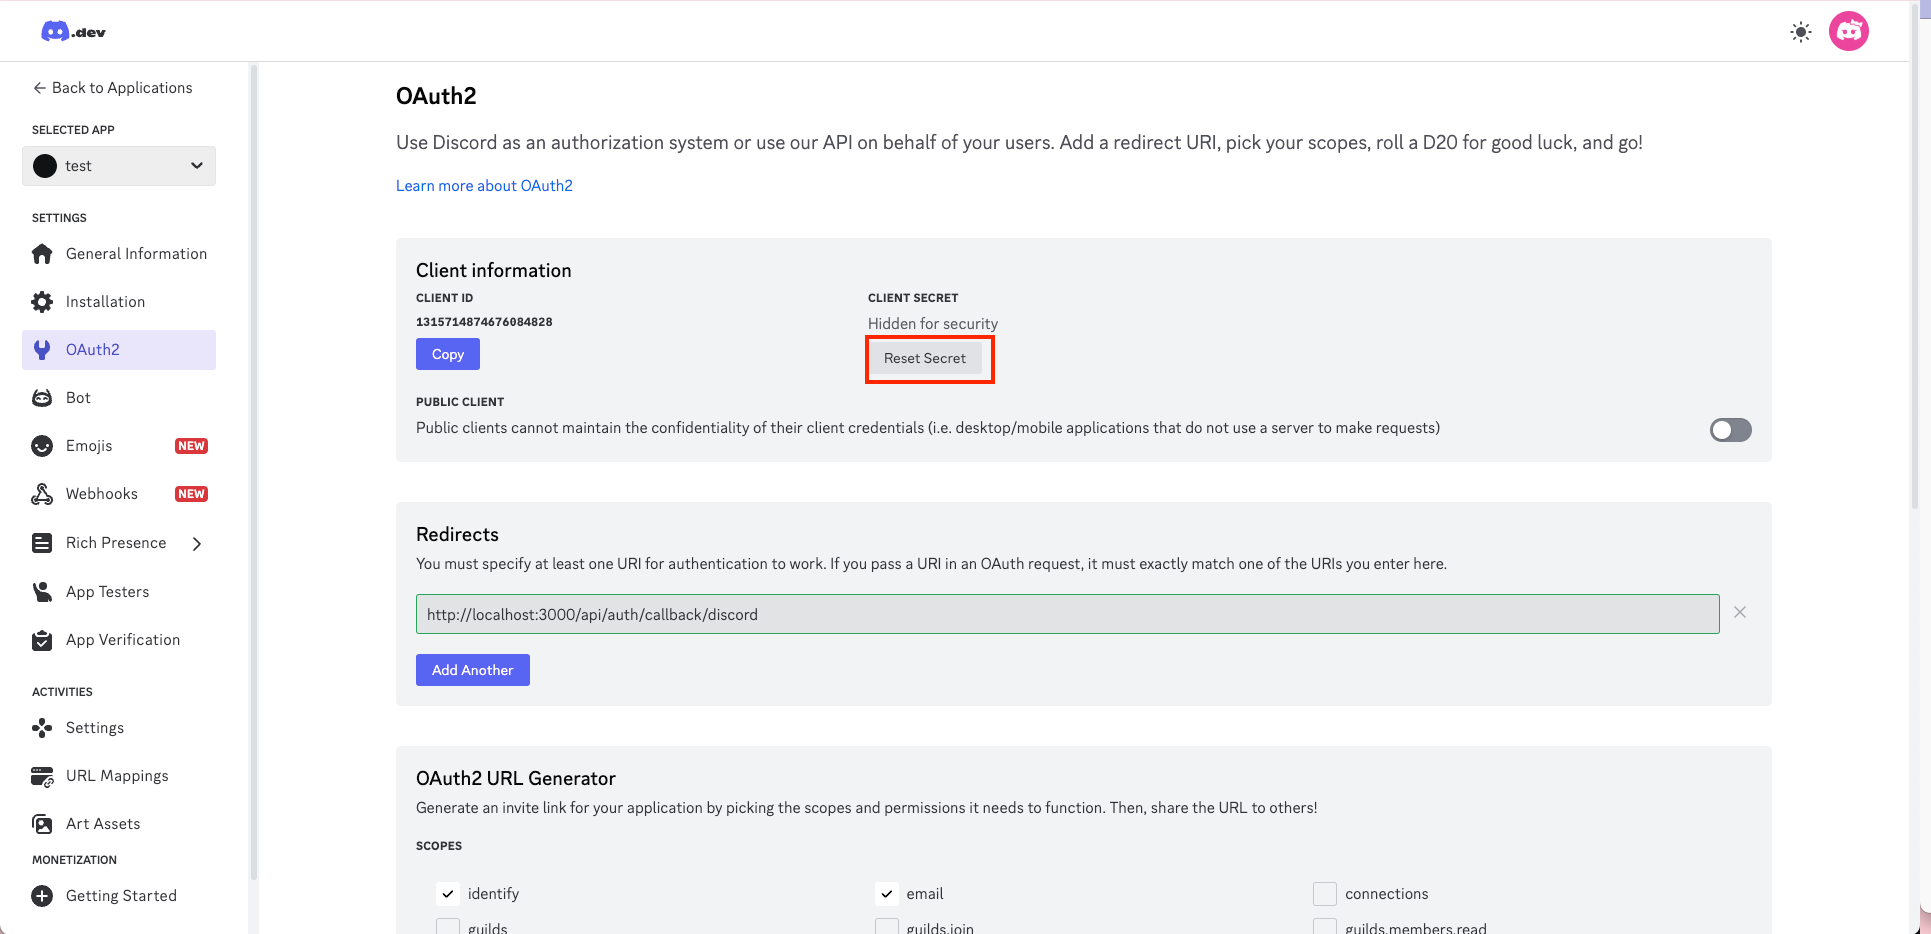Uncheck the identify scope checkbox
The image size is (1931, 934).
(x=448, y=894)
